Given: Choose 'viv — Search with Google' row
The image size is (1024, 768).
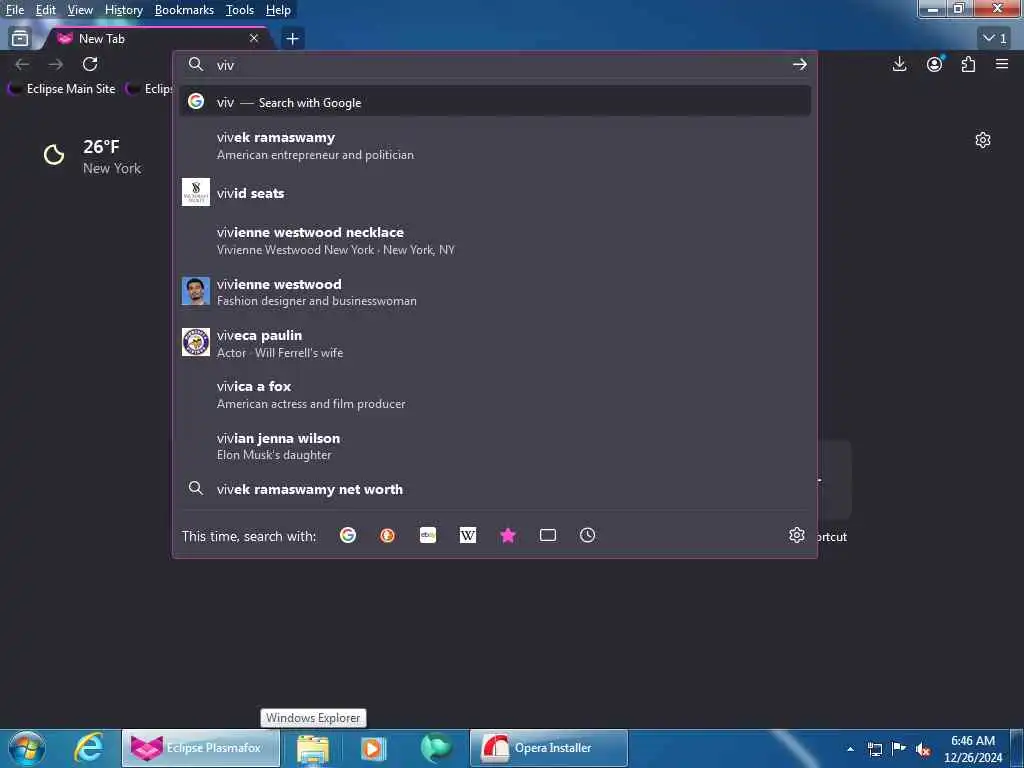Looking at the screenshot, I should [x=495, y=102].
